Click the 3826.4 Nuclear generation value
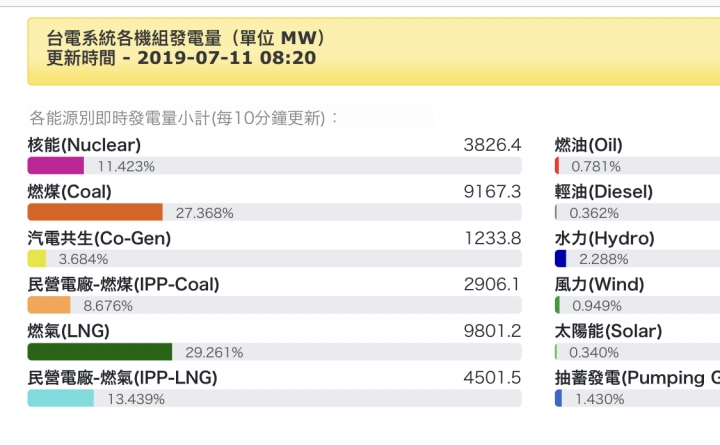Screen dimensions: 720x445 point(492,145)
